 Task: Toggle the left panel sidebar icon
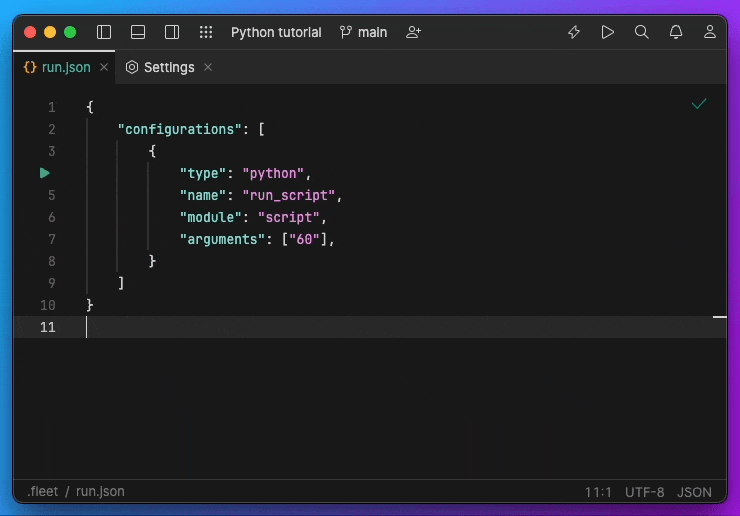click(x=104, y=32)
